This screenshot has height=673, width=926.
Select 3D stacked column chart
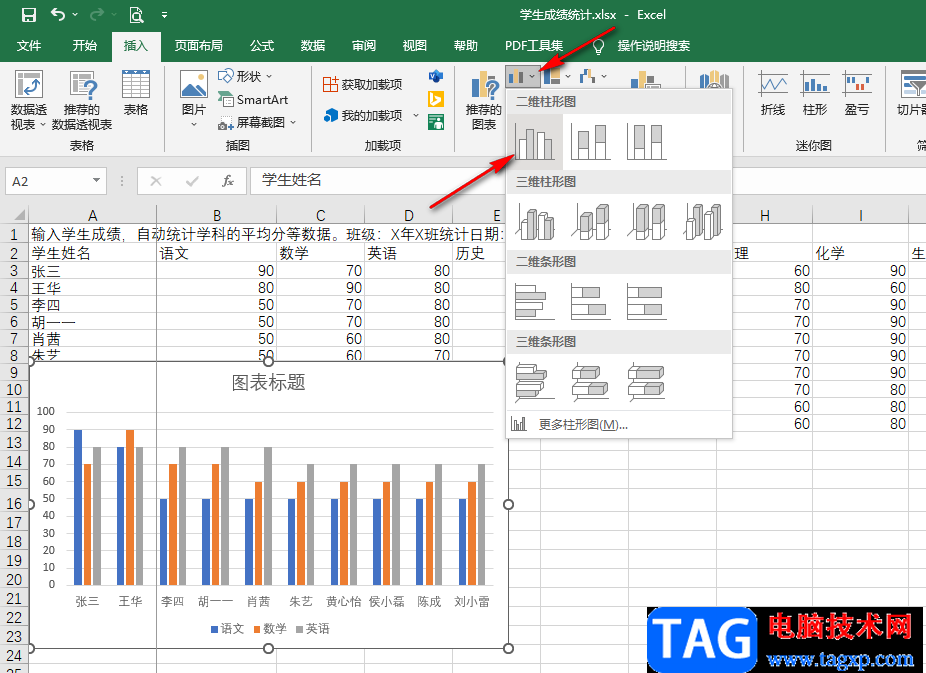click(x=591, y=221)
